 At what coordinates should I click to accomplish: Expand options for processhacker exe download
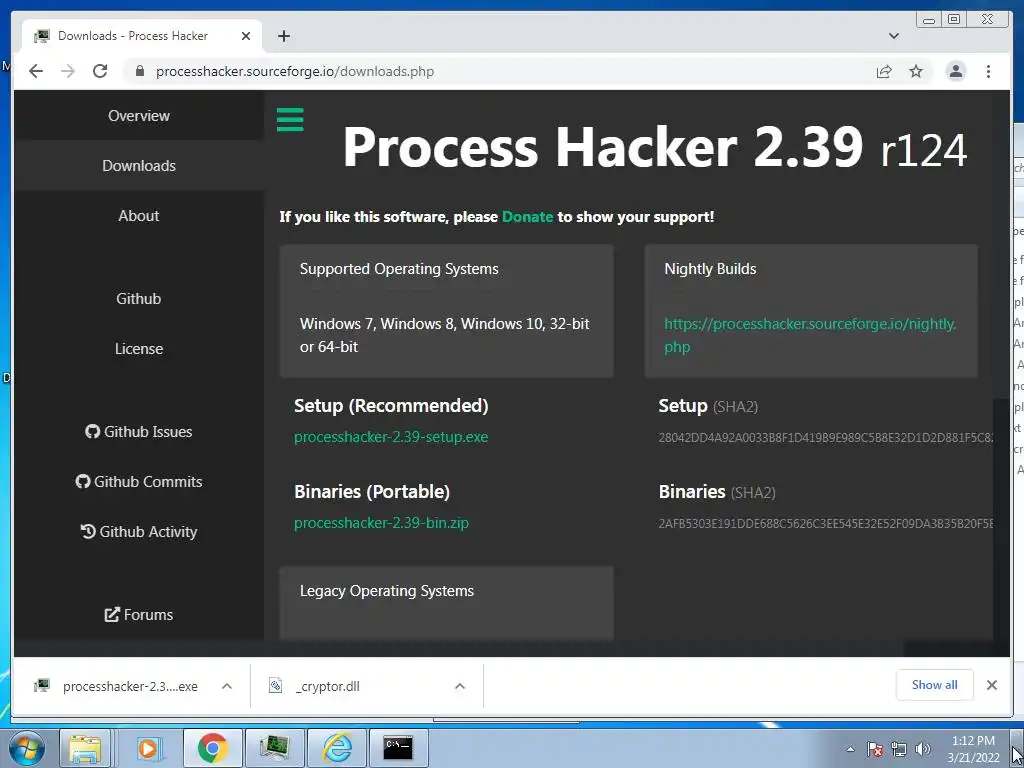coord(227,686)
